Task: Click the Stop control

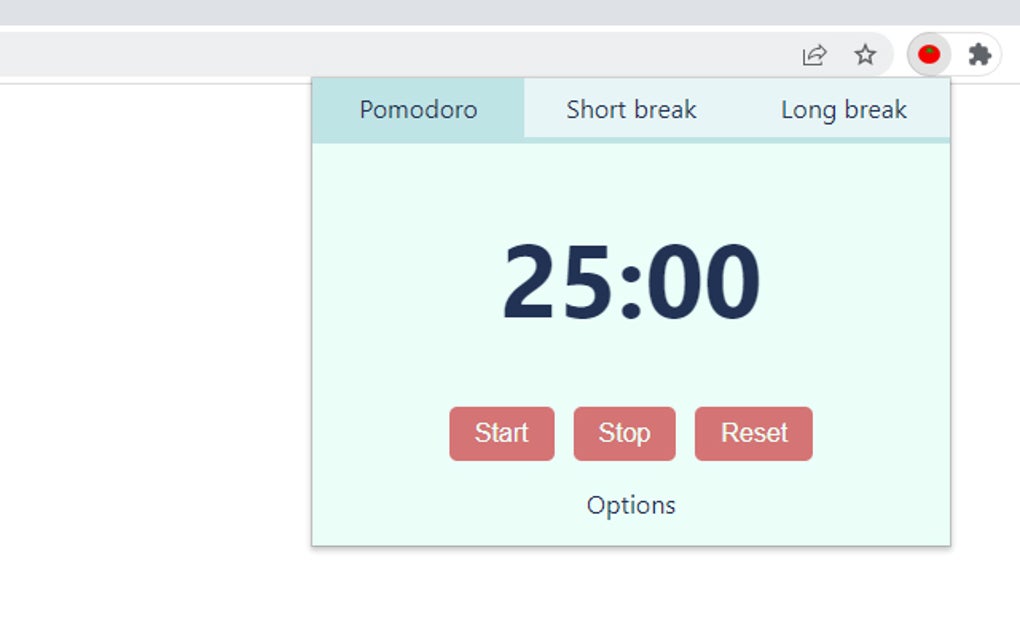Action: point(624,433)
